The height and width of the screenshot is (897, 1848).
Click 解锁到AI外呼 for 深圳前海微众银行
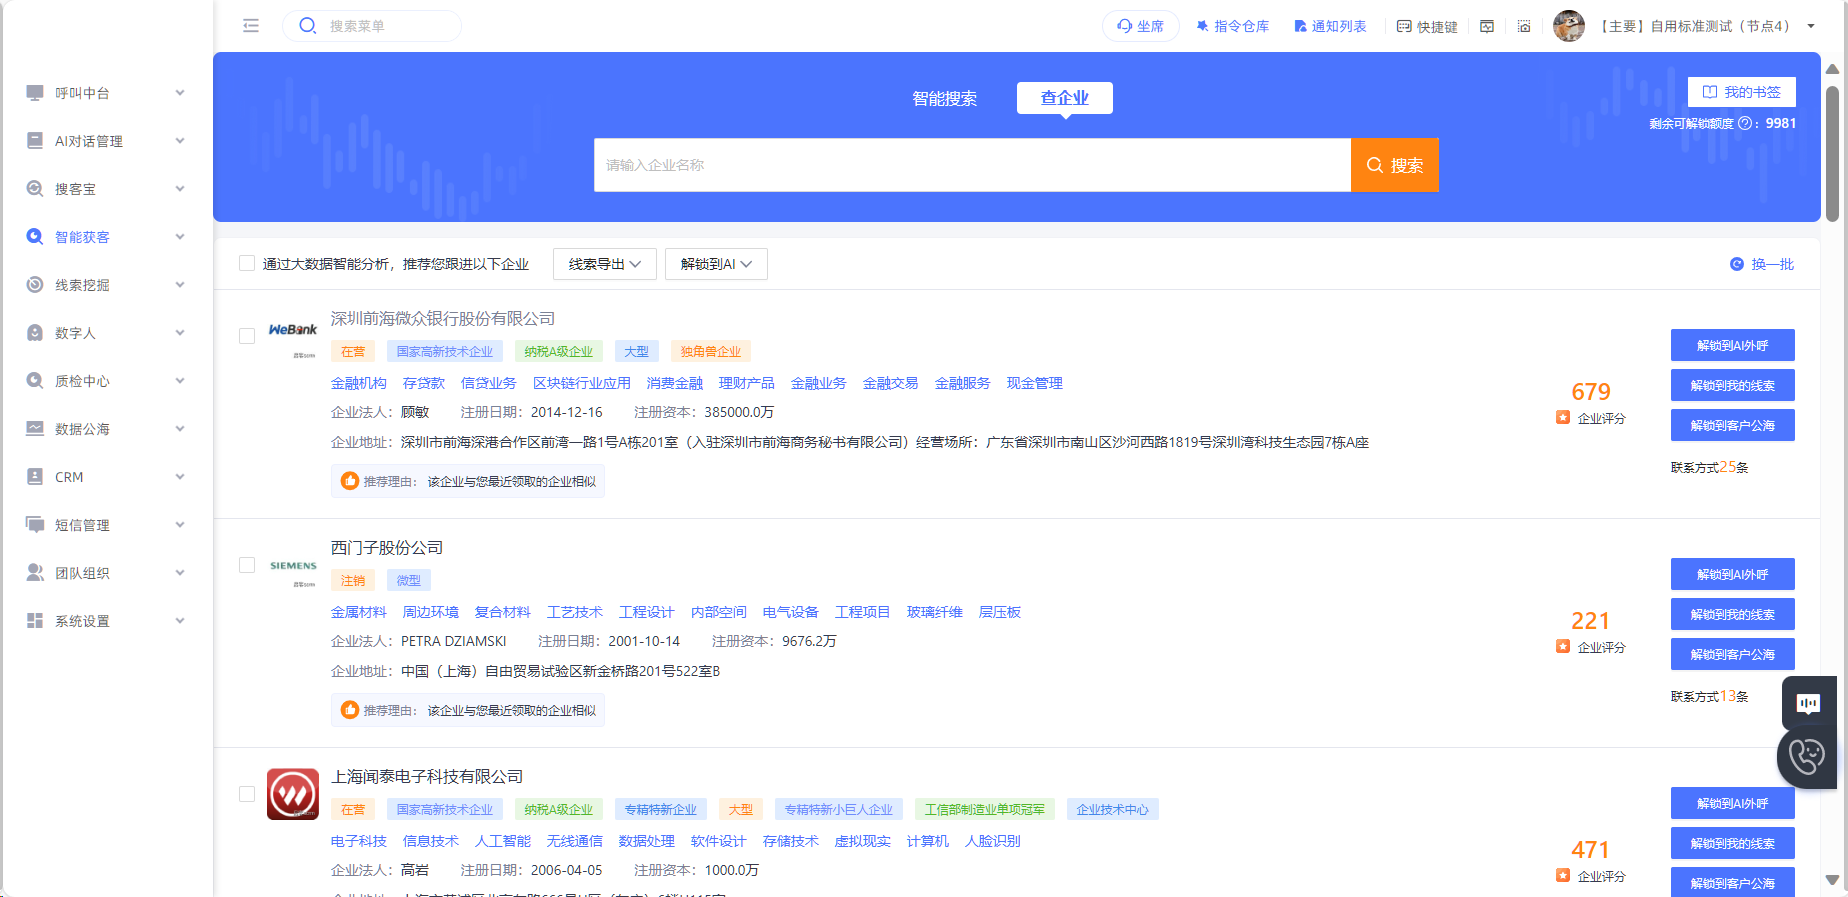click(x=1733, y=345)
